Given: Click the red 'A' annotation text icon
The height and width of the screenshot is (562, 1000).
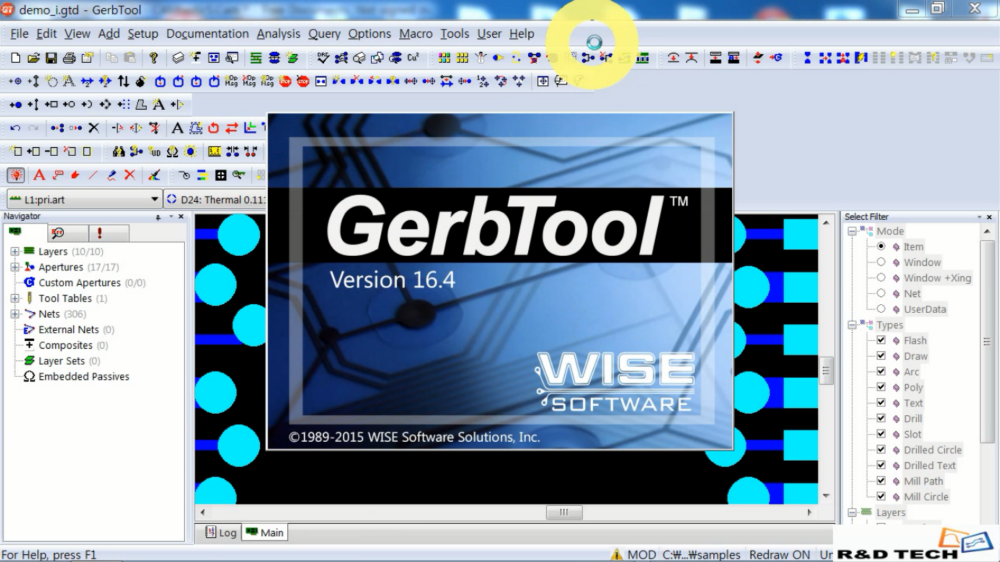Looking at the screenshot, I should click(39, 175).
